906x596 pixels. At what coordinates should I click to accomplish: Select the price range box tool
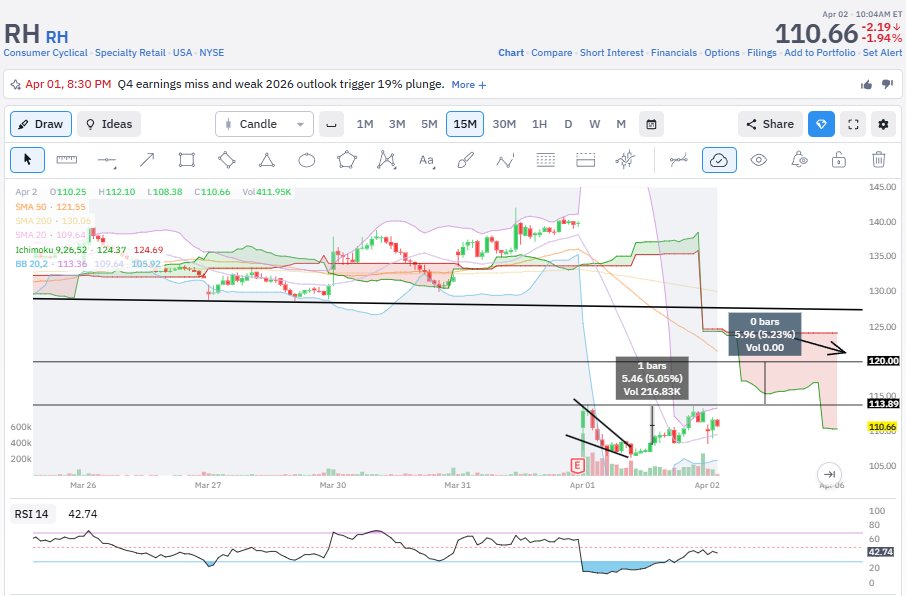point(585,160)
